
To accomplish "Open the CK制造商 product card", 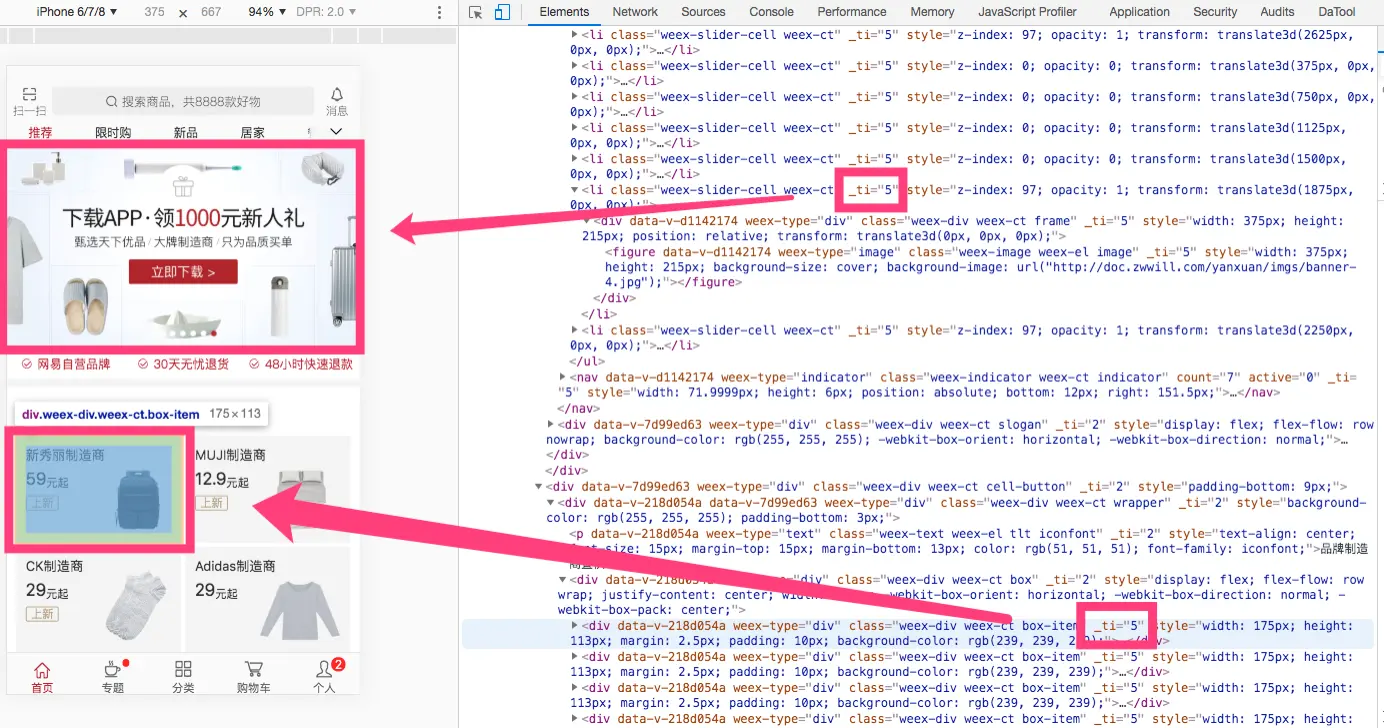I will click(98, 597).
